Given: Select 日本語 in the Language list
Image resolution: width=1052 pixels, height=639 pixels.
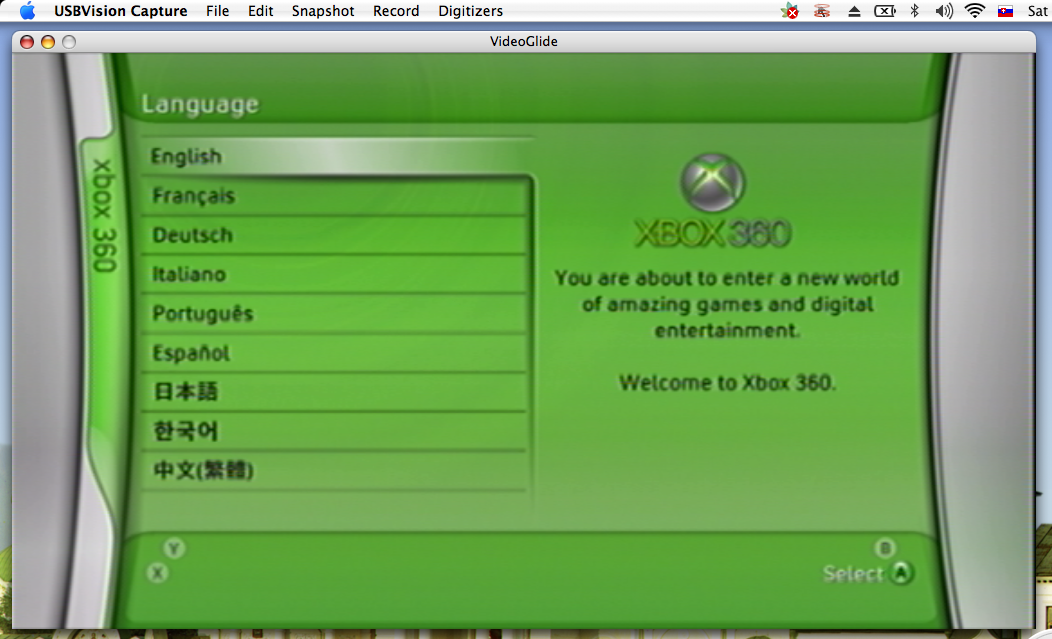Looking at the screenshot, I should 334,392.
